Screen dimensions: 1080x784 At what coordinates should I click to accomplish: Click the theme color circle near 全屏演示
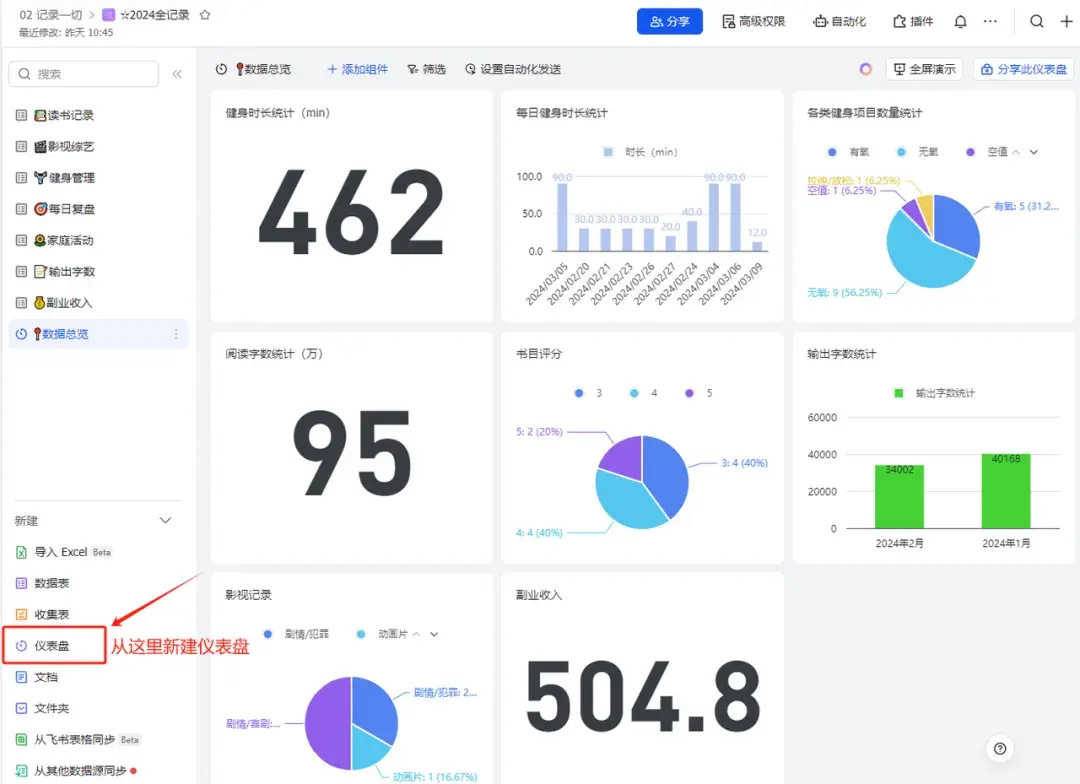867,69
